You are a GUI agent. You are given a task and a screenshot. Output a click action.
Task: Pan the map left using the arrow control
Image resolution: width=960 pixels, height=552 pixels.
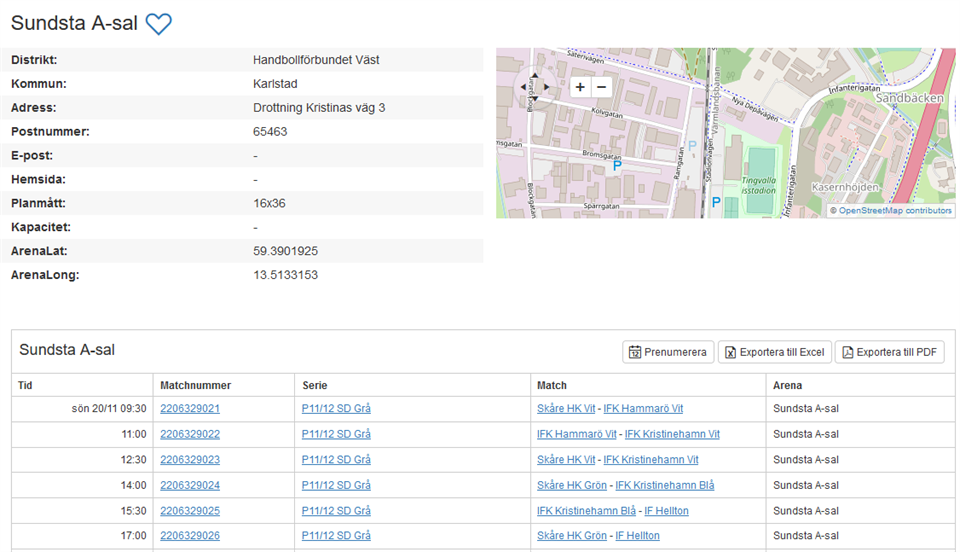521,87
